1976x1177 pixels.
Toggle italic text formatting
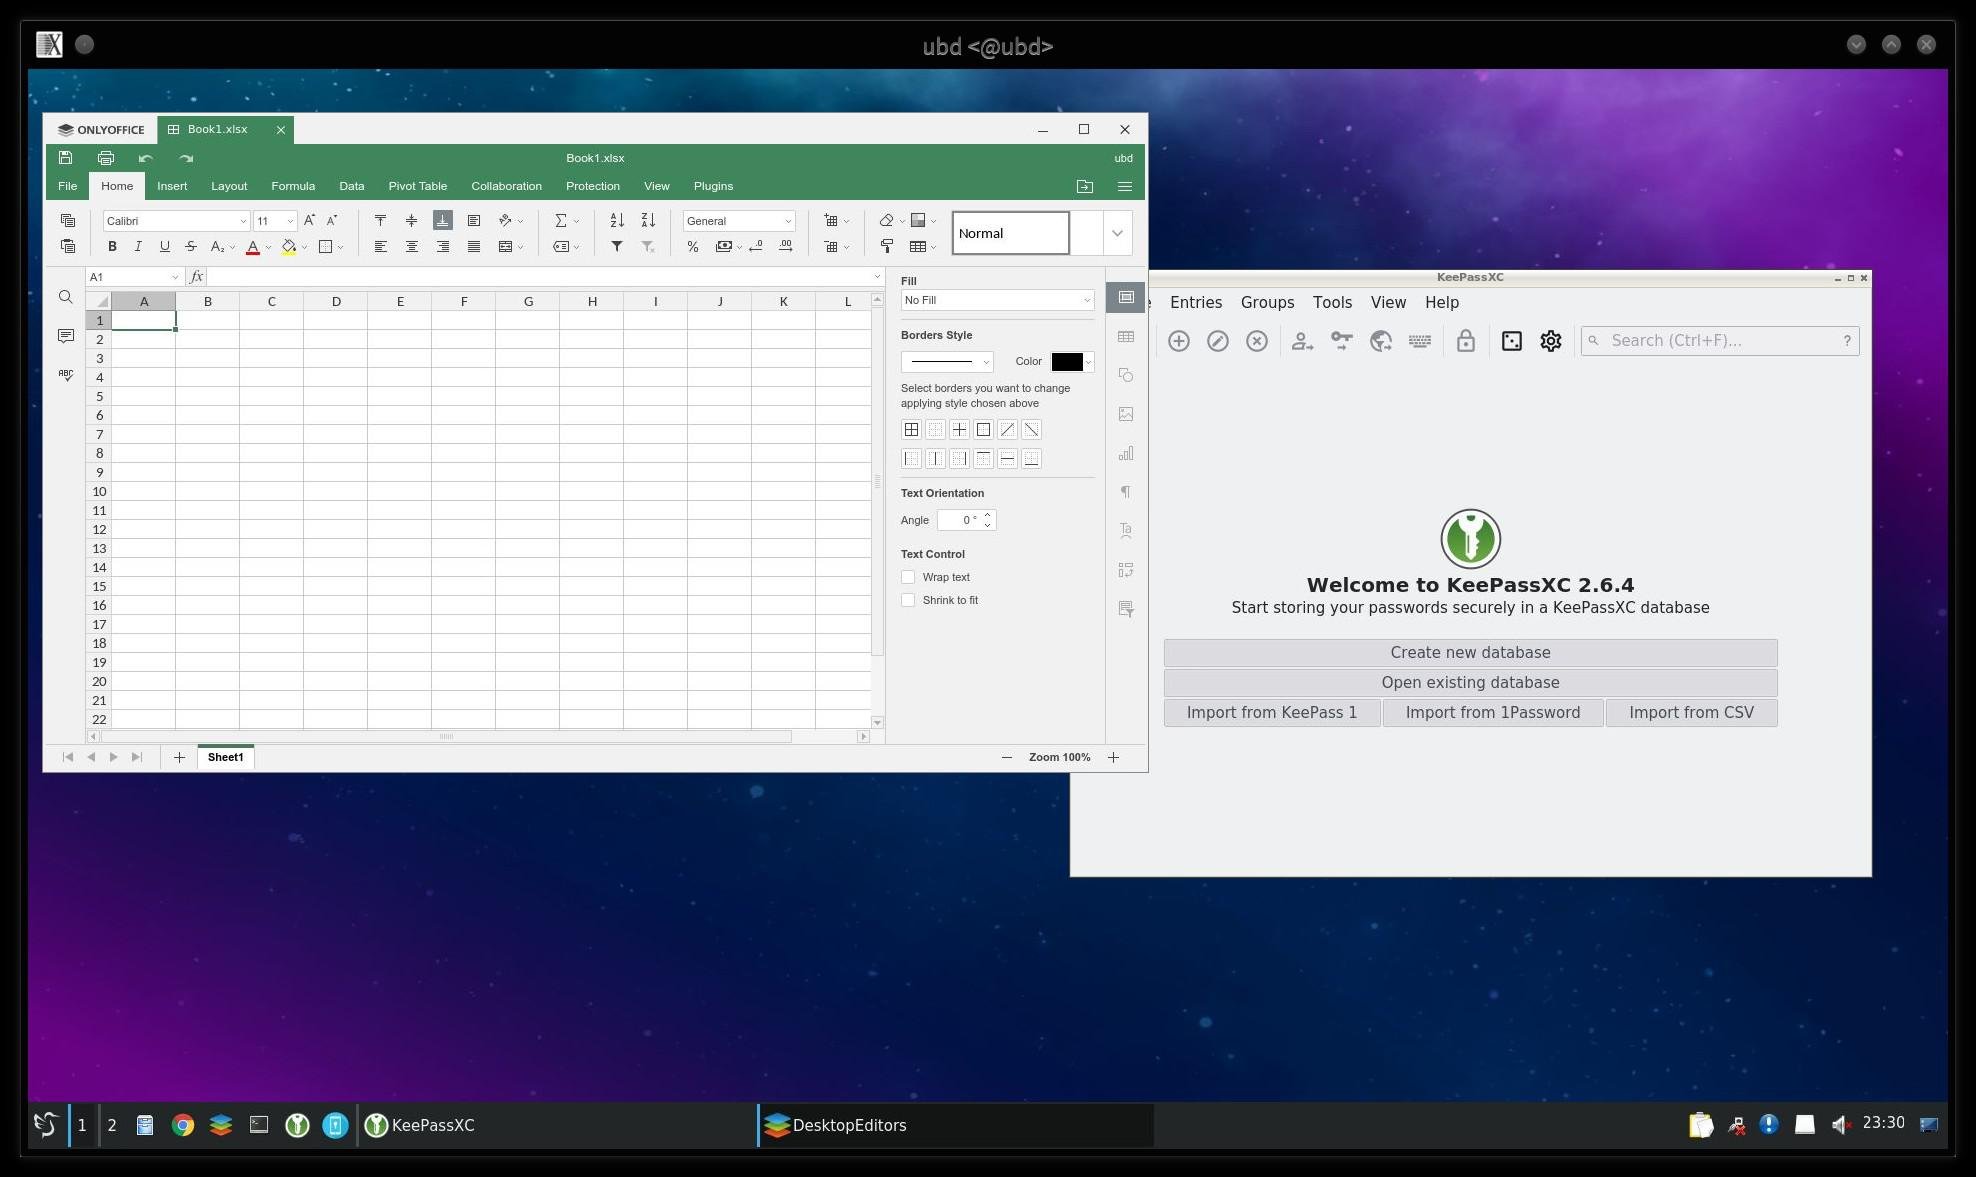coord(138,247)
